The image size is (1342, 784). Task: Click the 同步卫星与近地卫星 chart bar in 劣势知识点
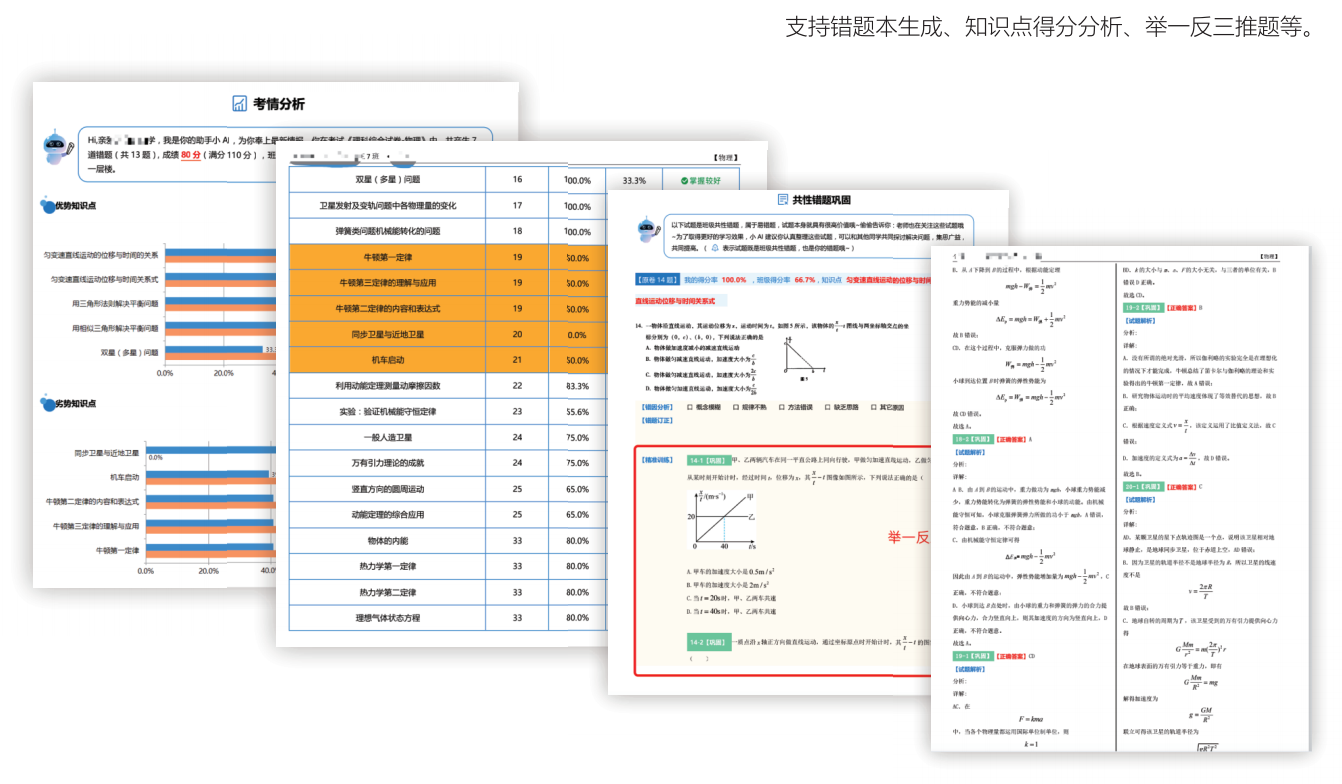click(x=210, y=452)
